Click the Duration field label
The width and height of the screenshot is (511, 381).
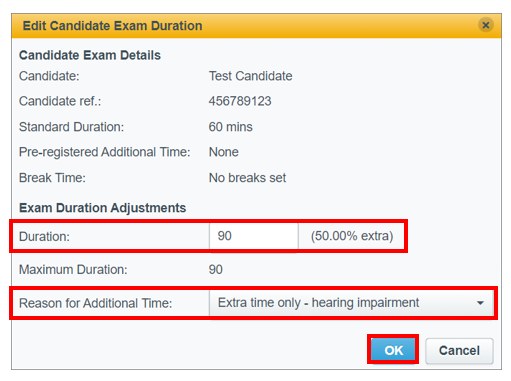pyautogui.click(x=44, y=236)
